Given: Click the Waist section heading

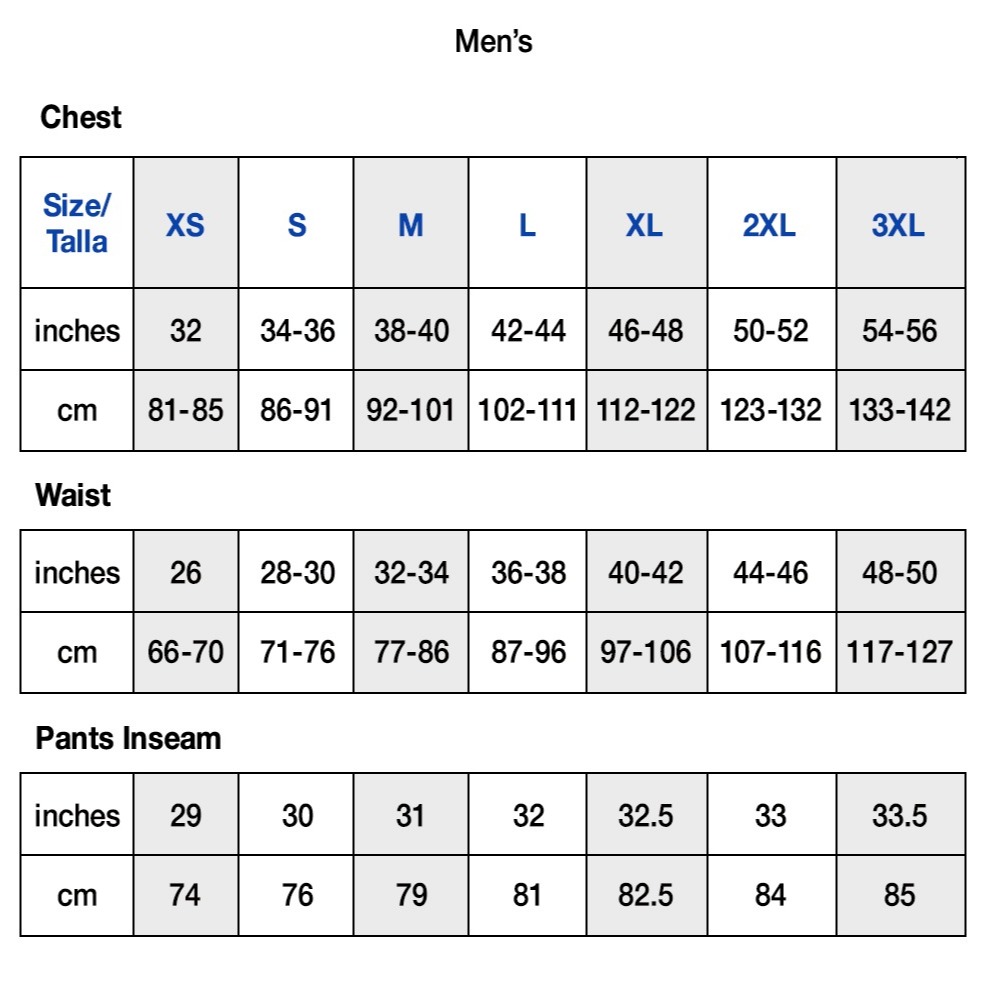Looking at the screenshot, I should [73, 495].
